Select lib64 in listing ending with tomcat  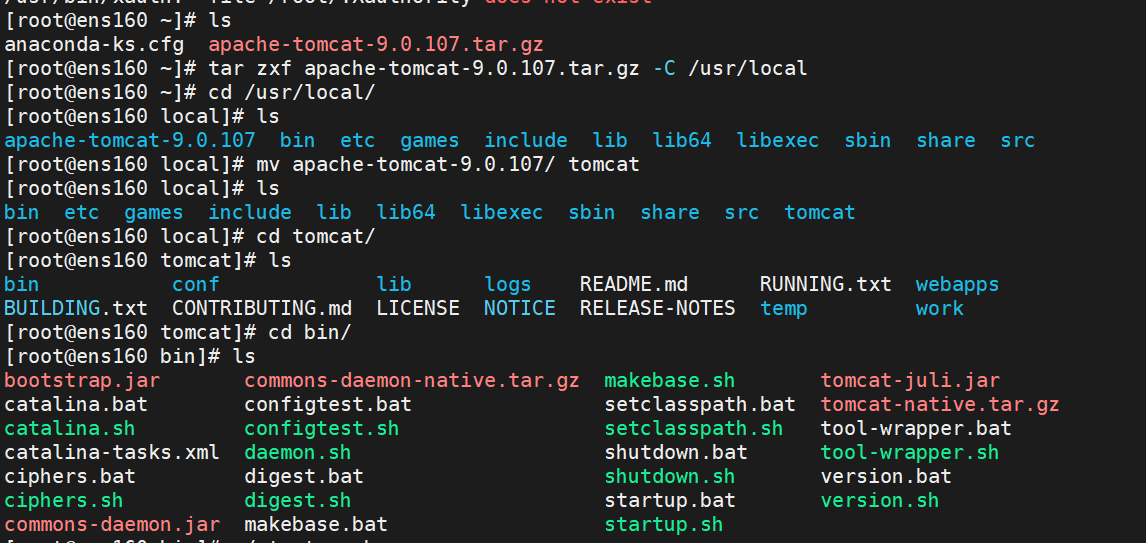click(406, 213)
